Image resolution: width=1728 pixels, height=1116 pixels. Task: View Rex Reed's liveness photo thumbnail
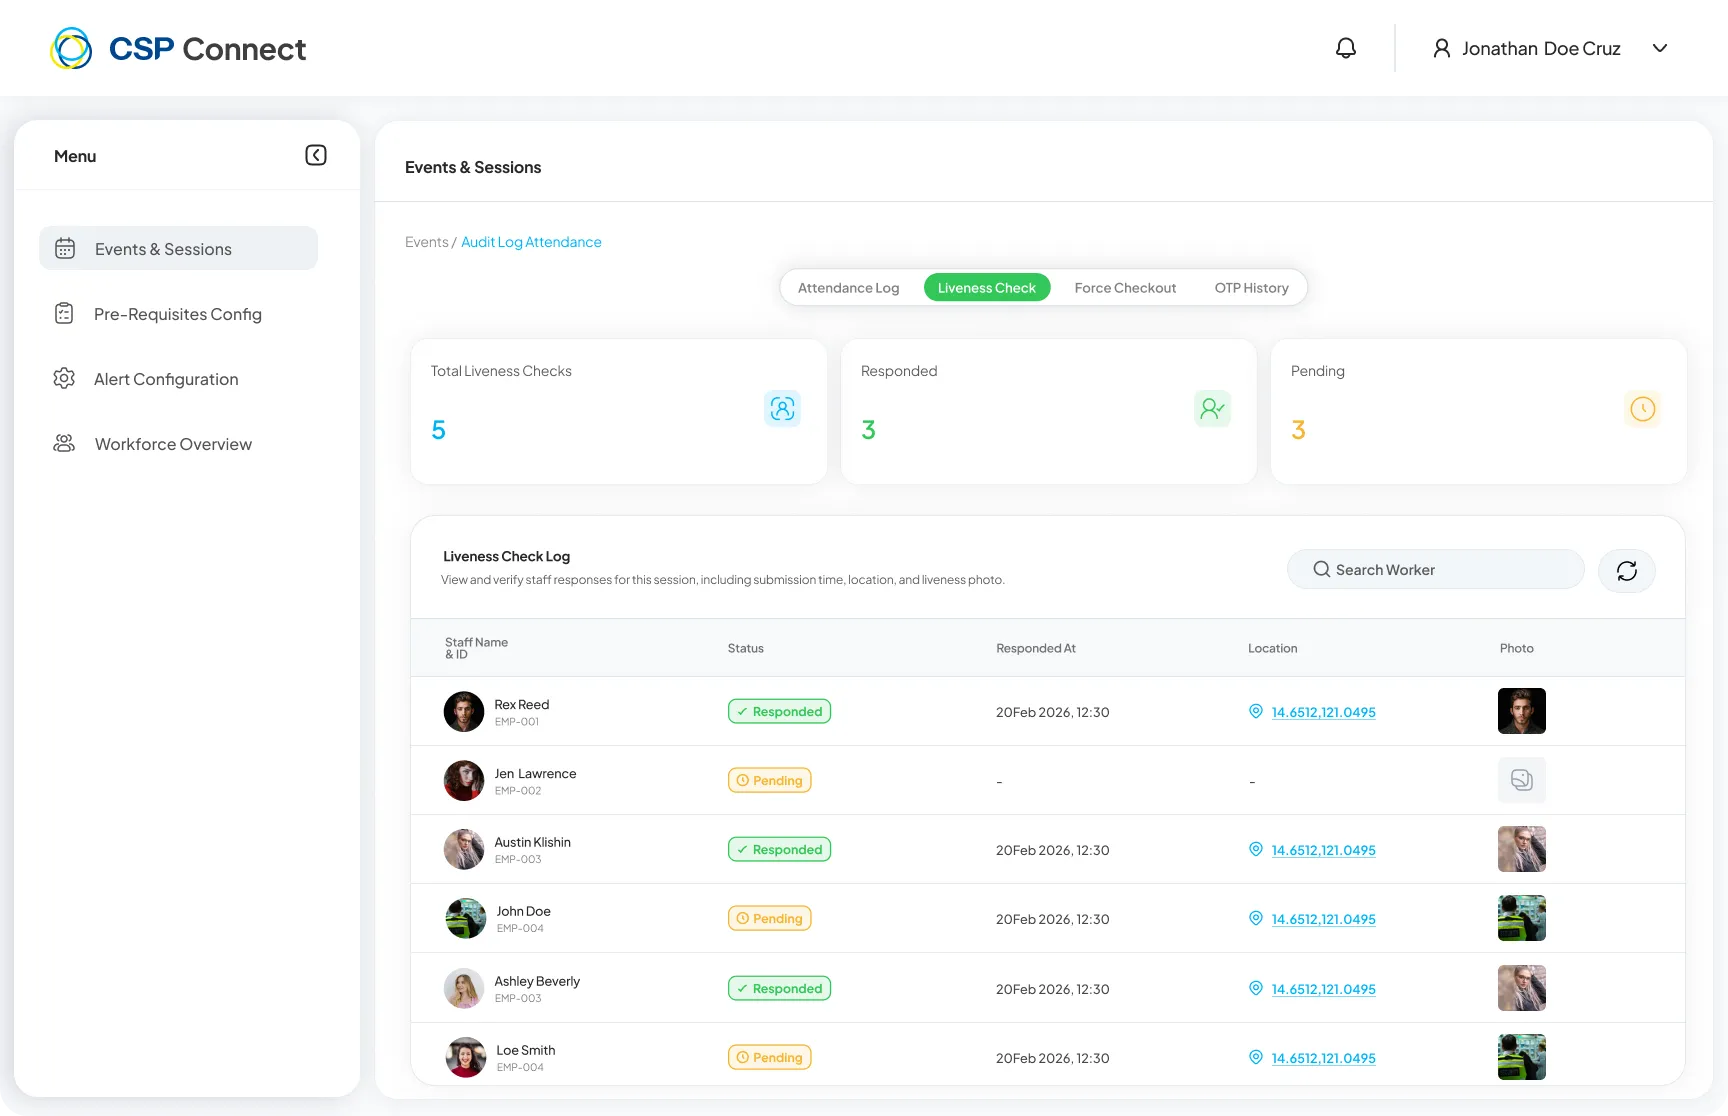click(1522, 711)
